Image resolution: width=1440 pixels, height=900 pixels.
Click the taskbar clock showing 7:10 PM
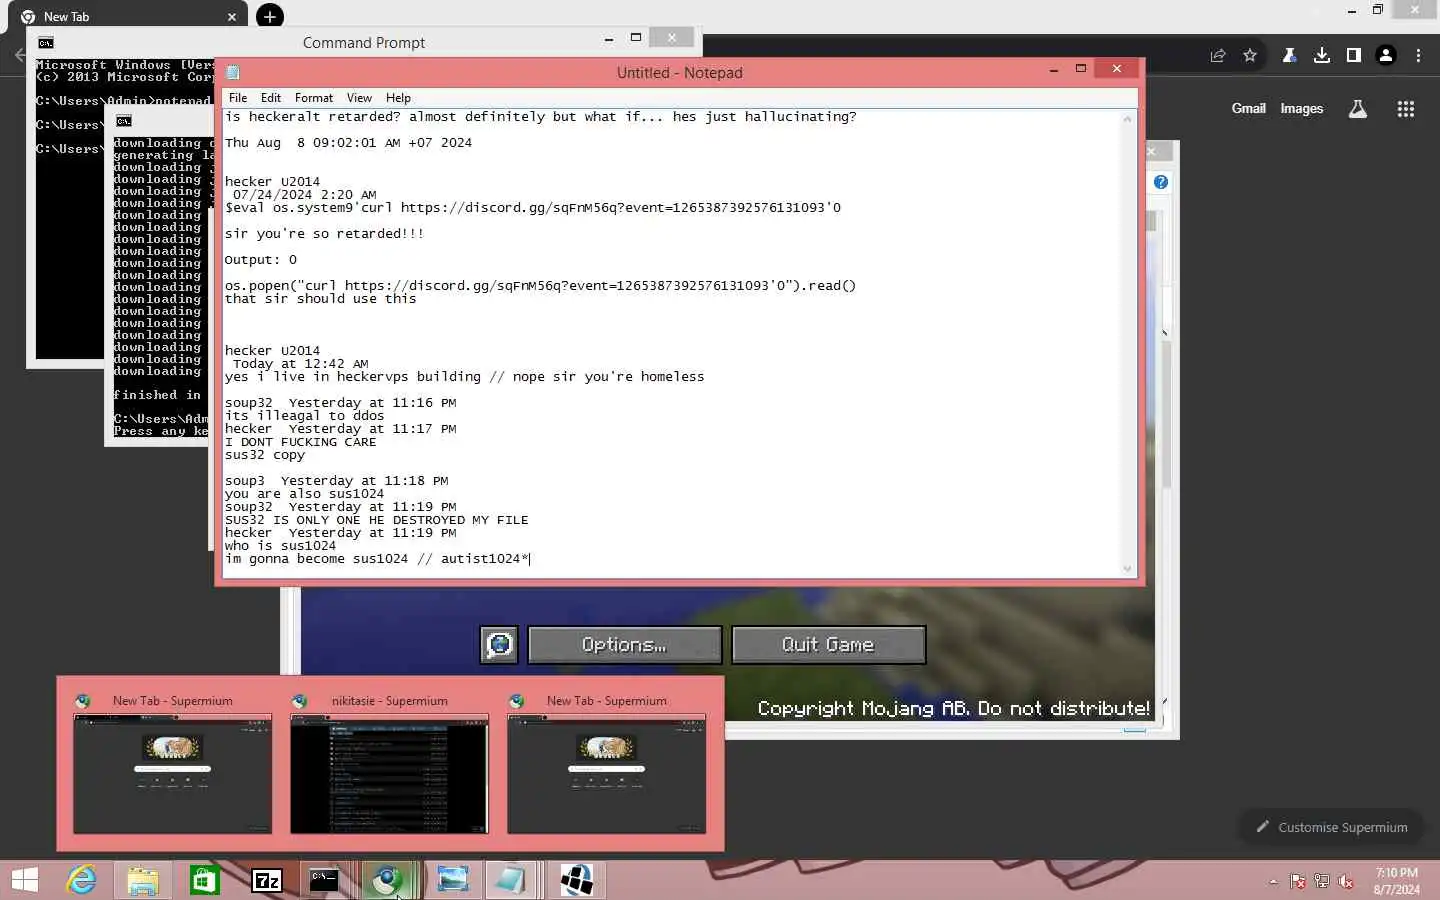point(1396,881)
